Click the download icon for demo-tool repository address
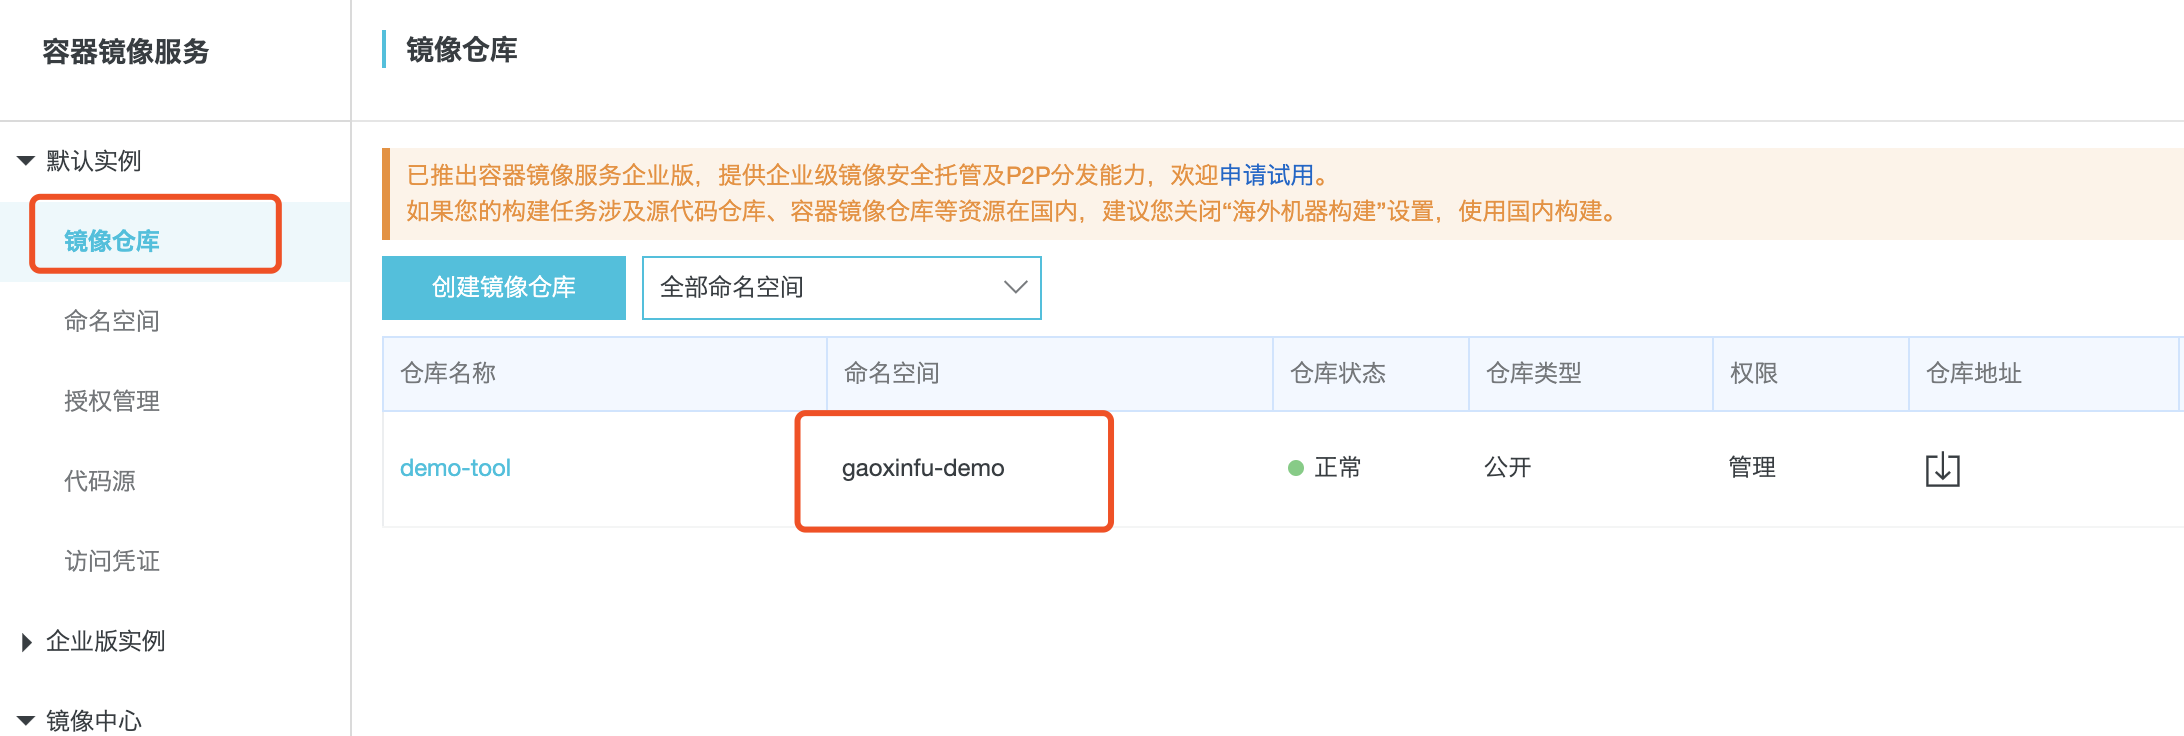The height and width of the screenshot is (736, 2184). point(1941,468)
